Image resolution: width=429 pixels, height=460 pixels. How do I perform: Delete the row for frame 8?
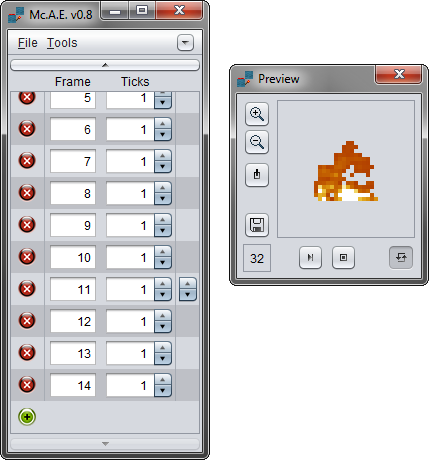point(27,193)
